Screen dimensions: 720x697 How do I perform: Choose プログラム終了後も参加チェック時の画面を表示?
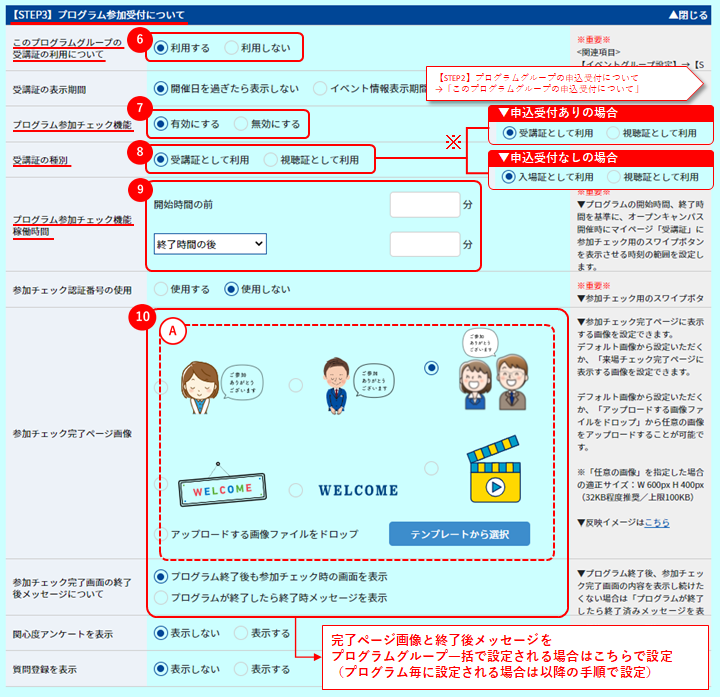(161, 576)
